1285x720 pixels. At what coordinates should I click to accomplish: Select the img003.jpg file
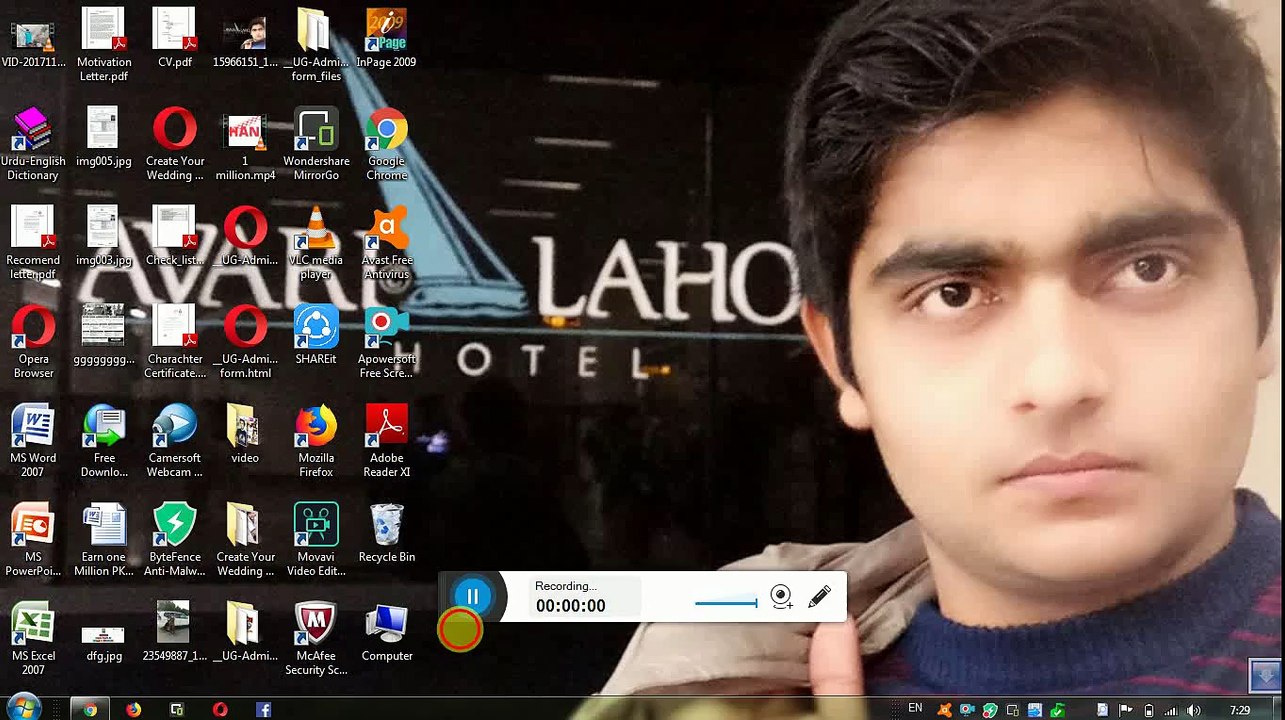104,238
